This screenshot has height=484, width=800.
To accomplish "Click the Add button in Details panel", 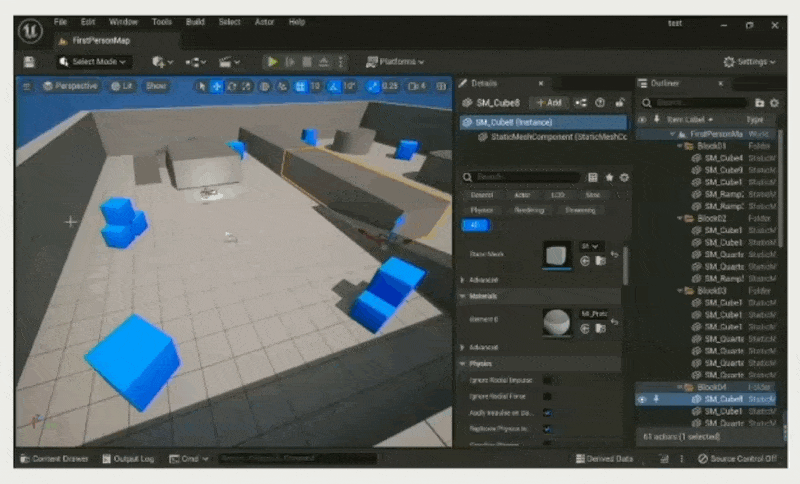I will 550,103.
